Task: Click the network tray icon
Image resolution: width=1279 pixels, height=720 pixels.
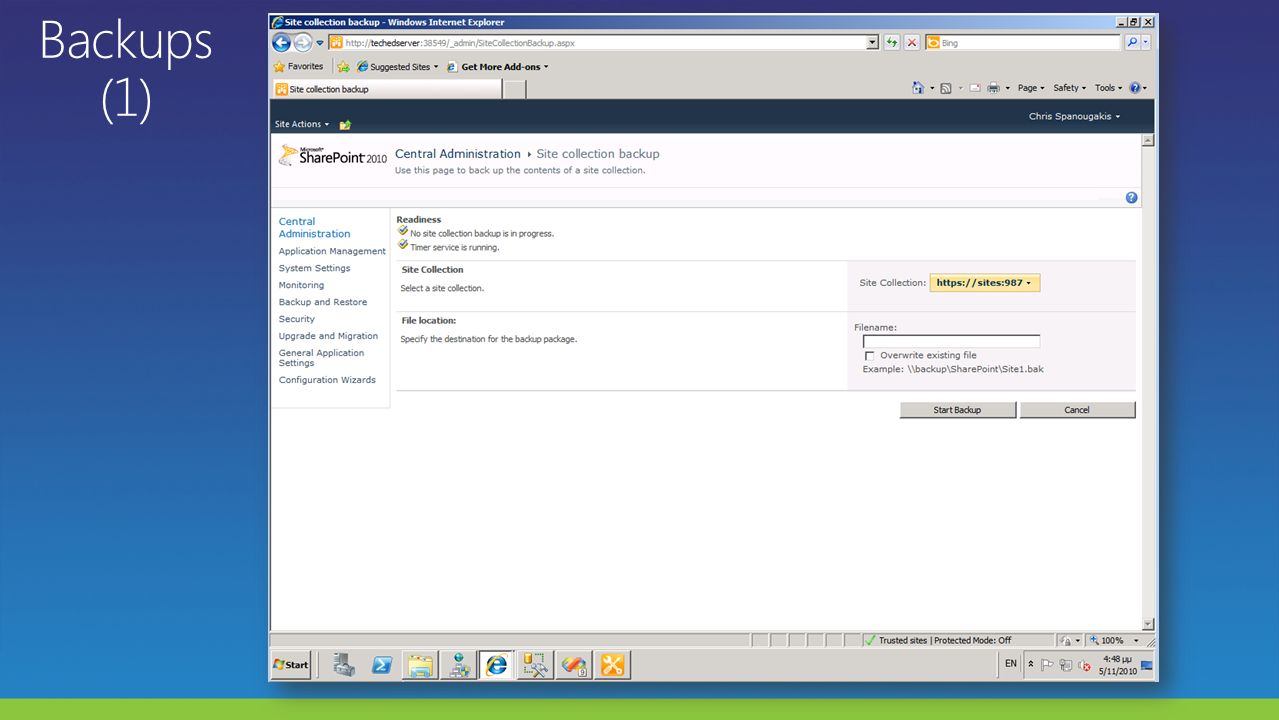Action: [x=1065, y=665]
